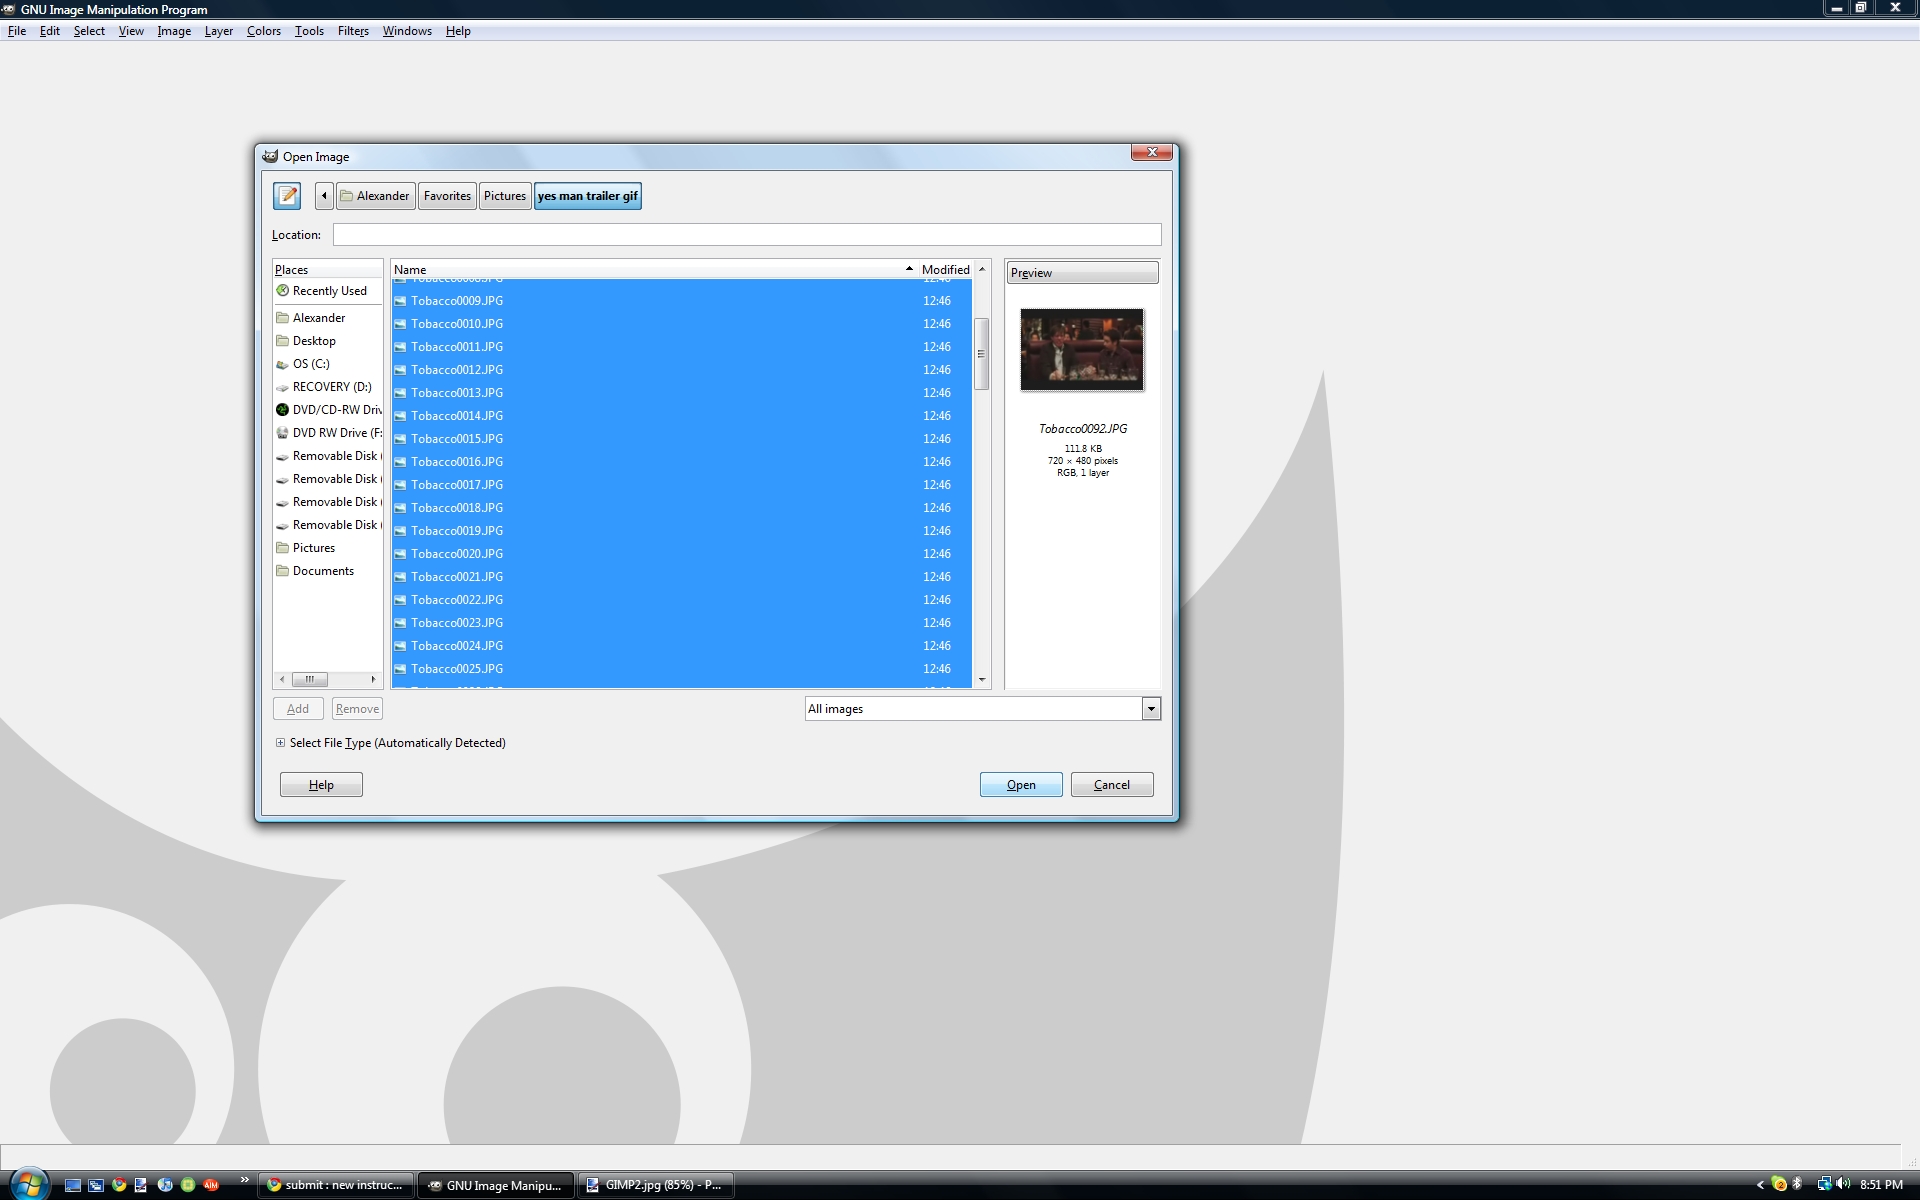
Task: Select DVD RW Drive (F:) in Places
Action: pos(328,433)
